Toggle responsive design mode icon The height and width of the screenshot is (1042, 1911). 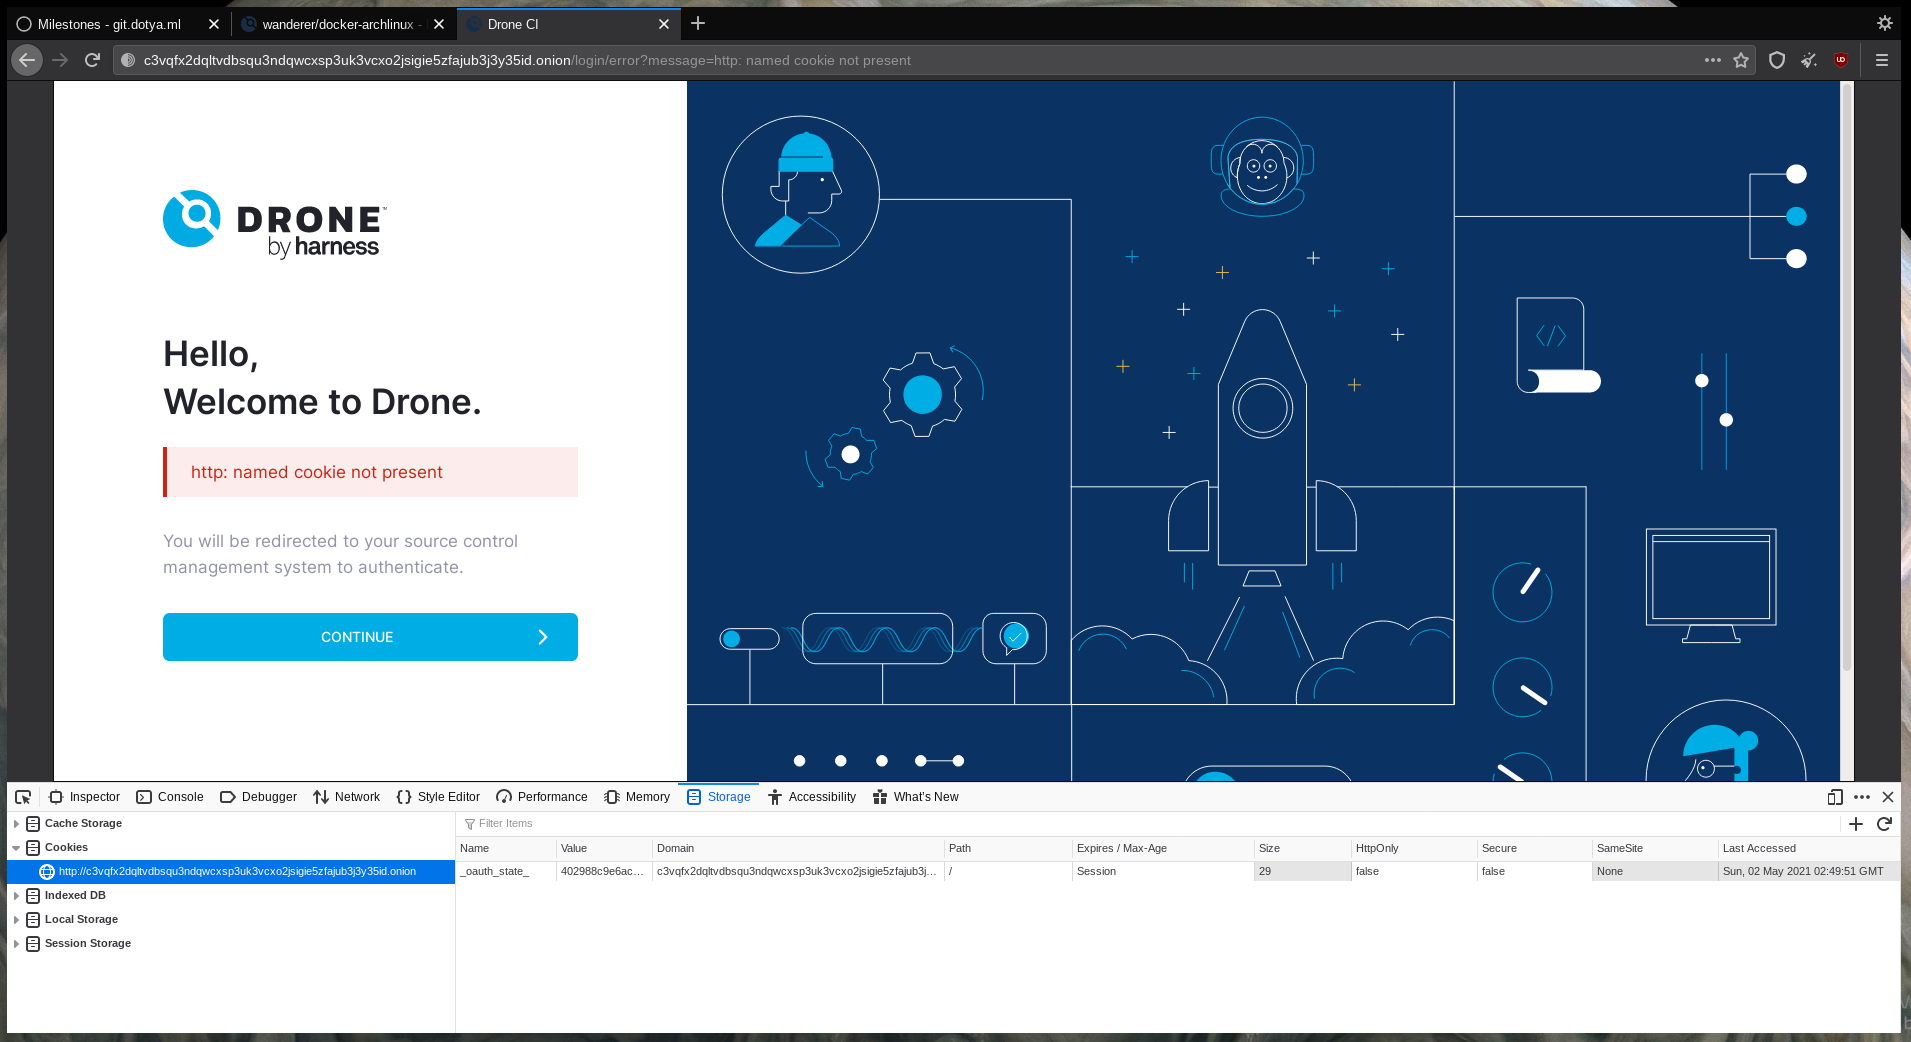(1834, 797)
